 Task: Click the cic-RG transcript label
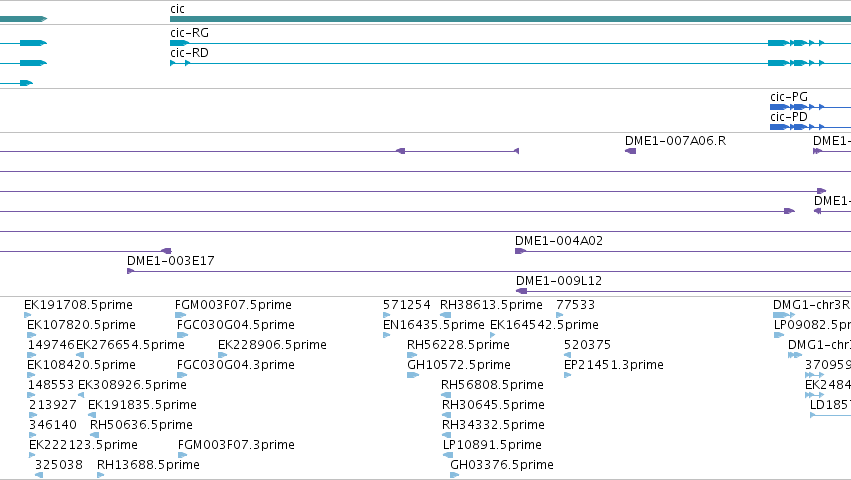[189, 33]
